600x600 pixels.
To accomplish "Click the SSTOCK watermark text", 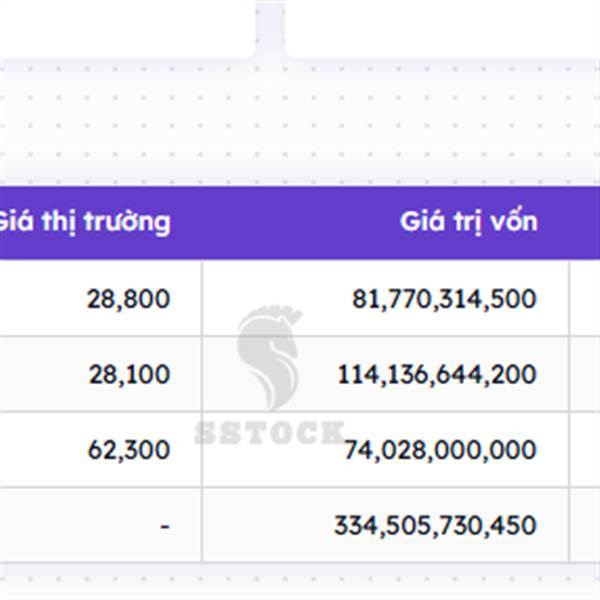I will point(270,432).
